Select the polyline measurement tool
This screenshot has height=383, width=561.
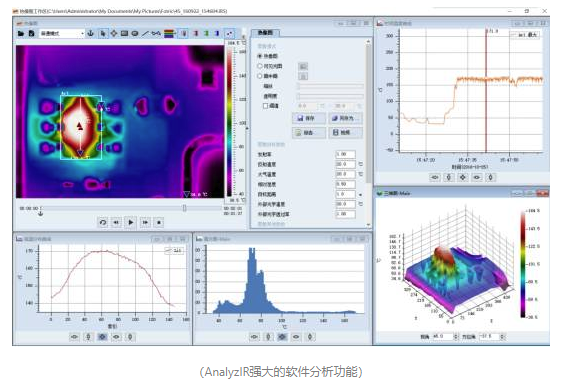[x=156, y=33]
